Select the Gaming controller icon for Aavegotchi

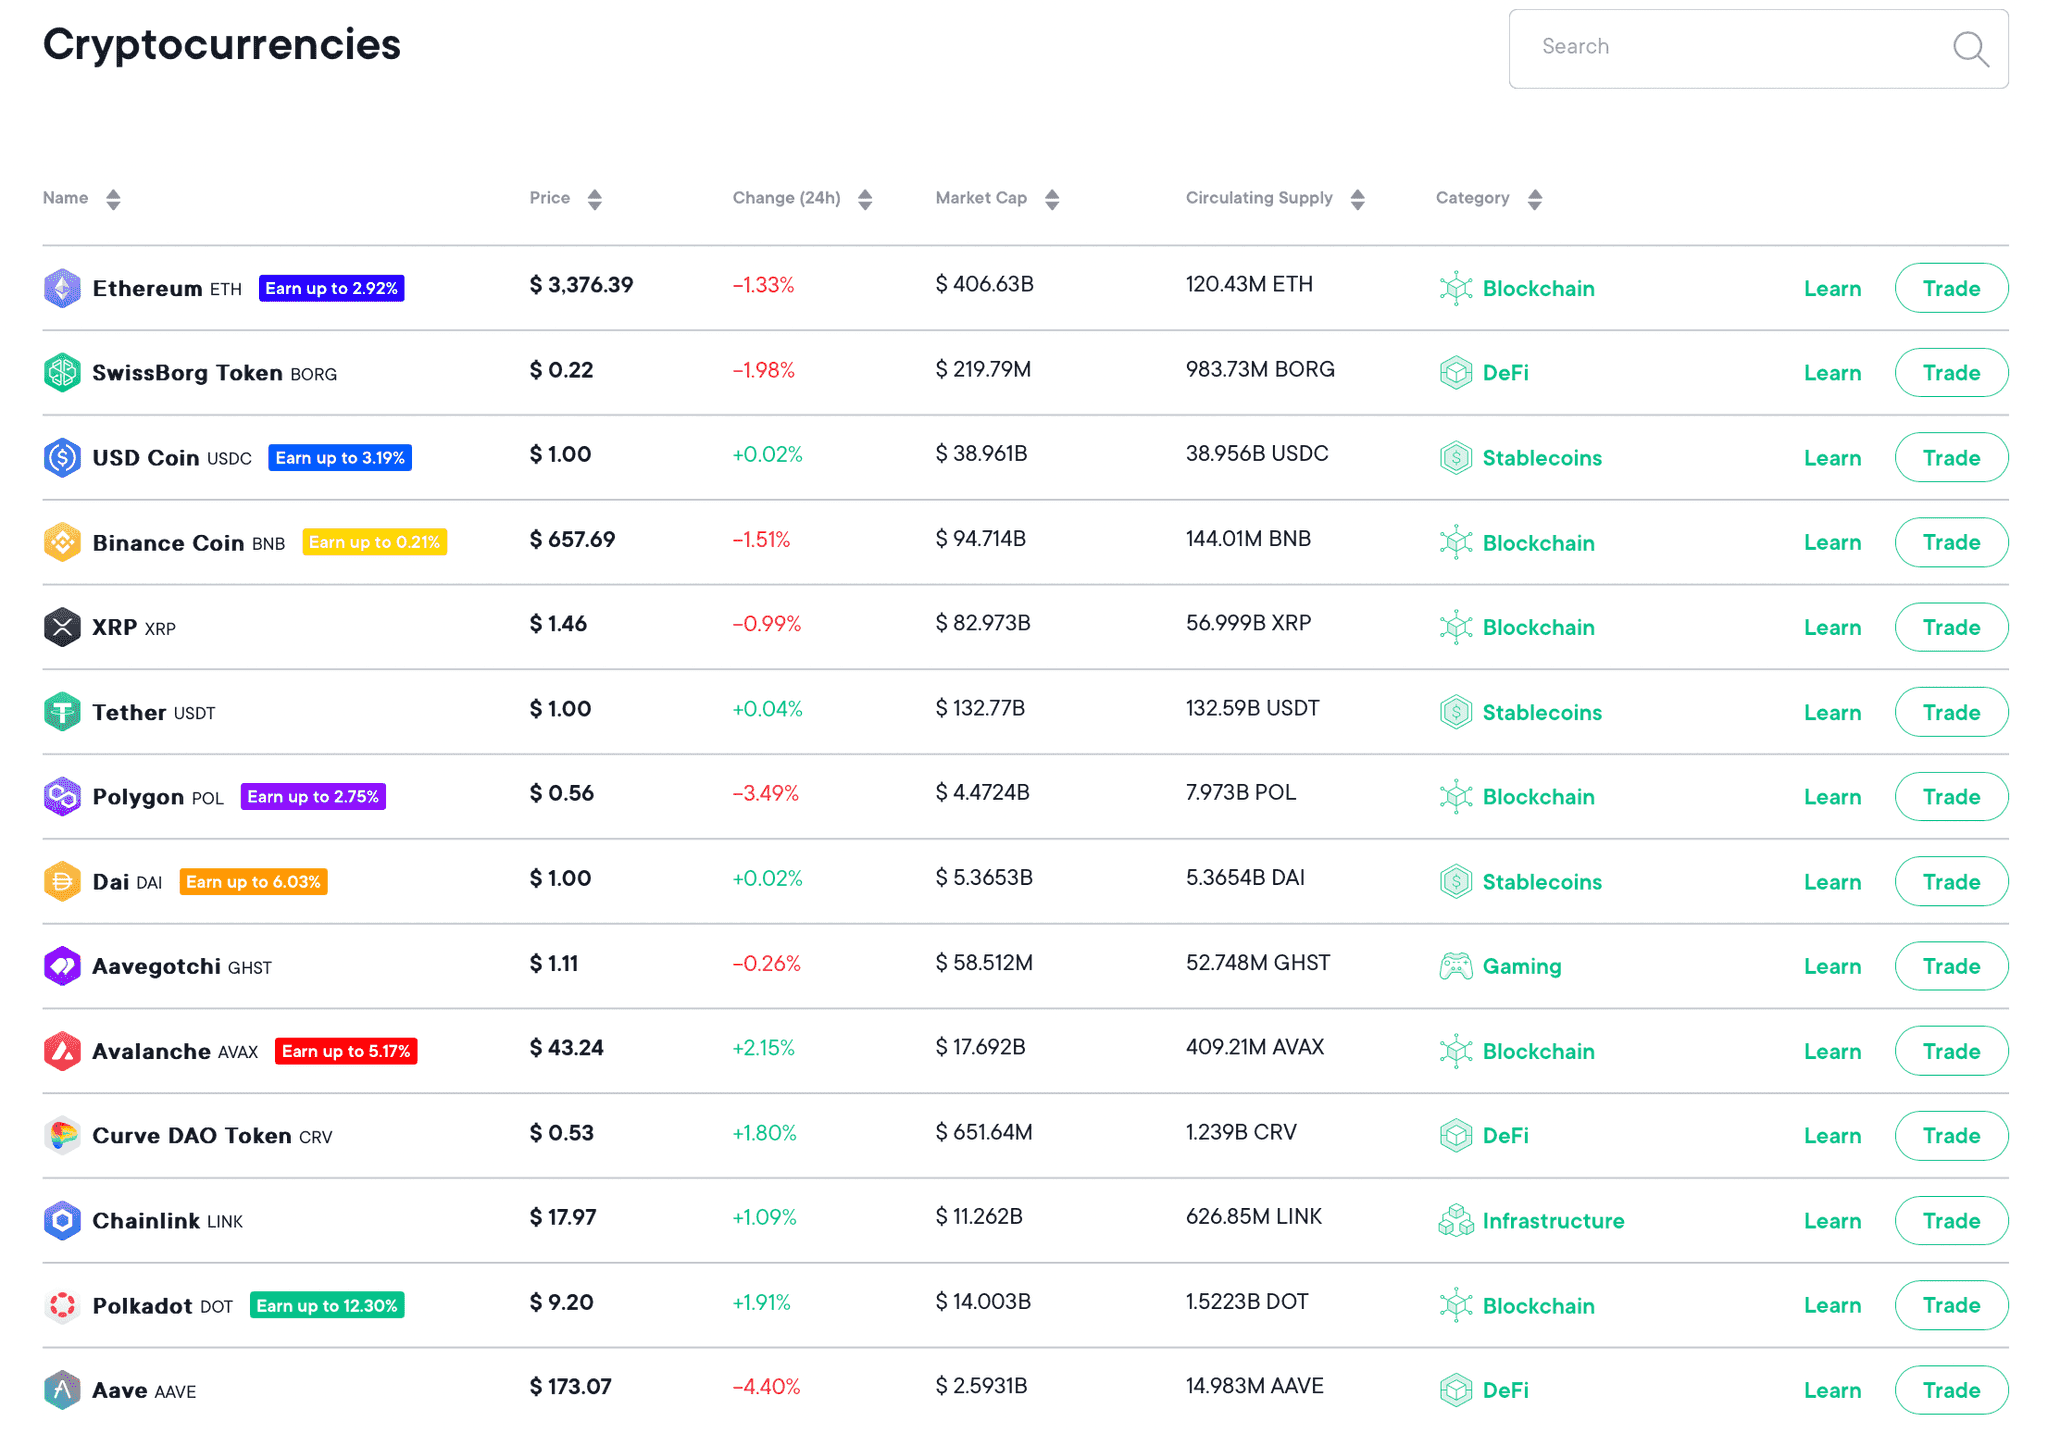[1456, 965]
